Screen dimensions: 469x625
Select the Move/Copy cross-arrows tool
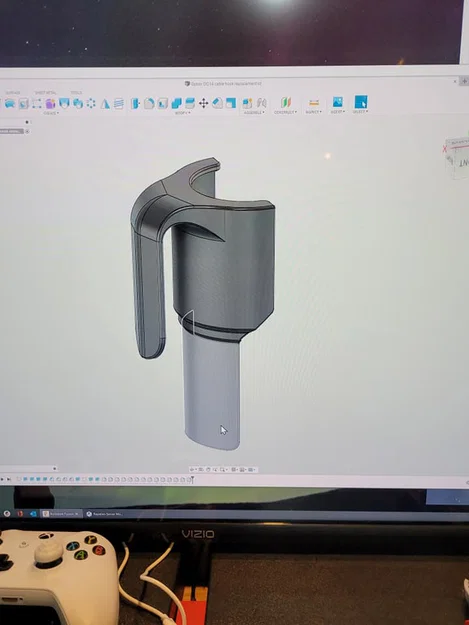[204, 104]
